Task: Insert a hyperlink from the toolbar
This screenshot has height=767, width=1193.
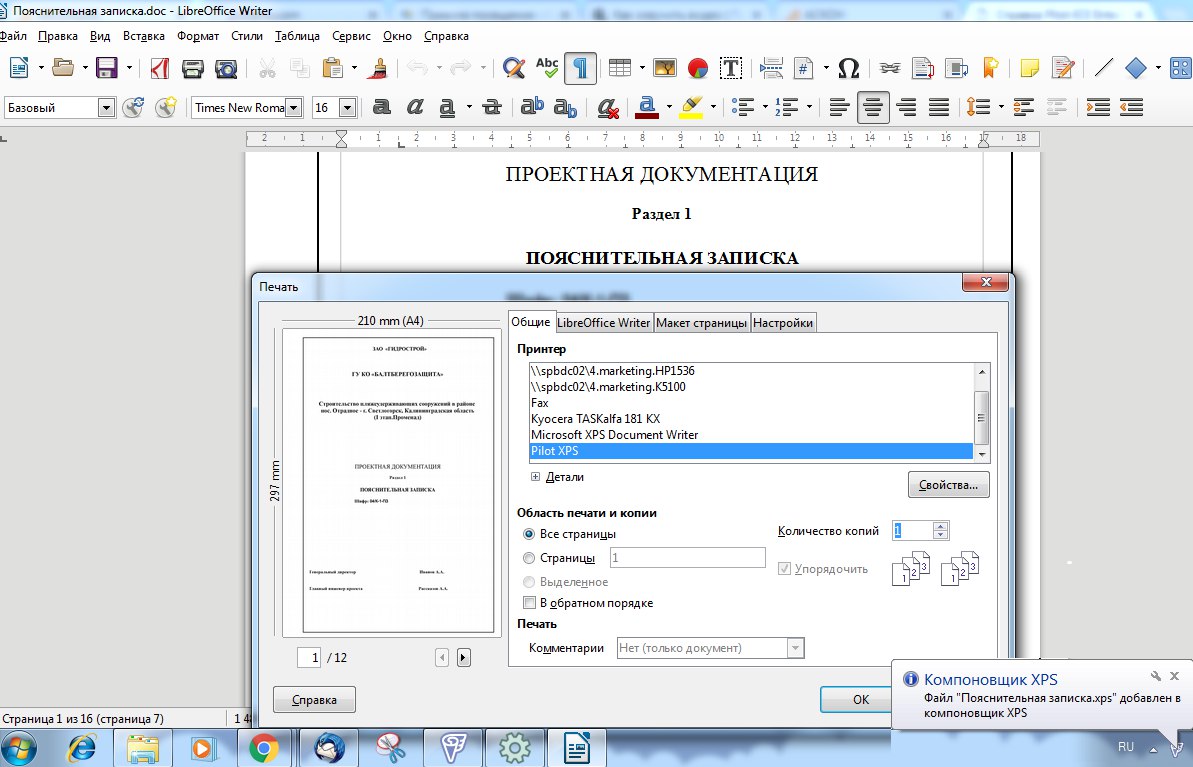Action: 889,68
